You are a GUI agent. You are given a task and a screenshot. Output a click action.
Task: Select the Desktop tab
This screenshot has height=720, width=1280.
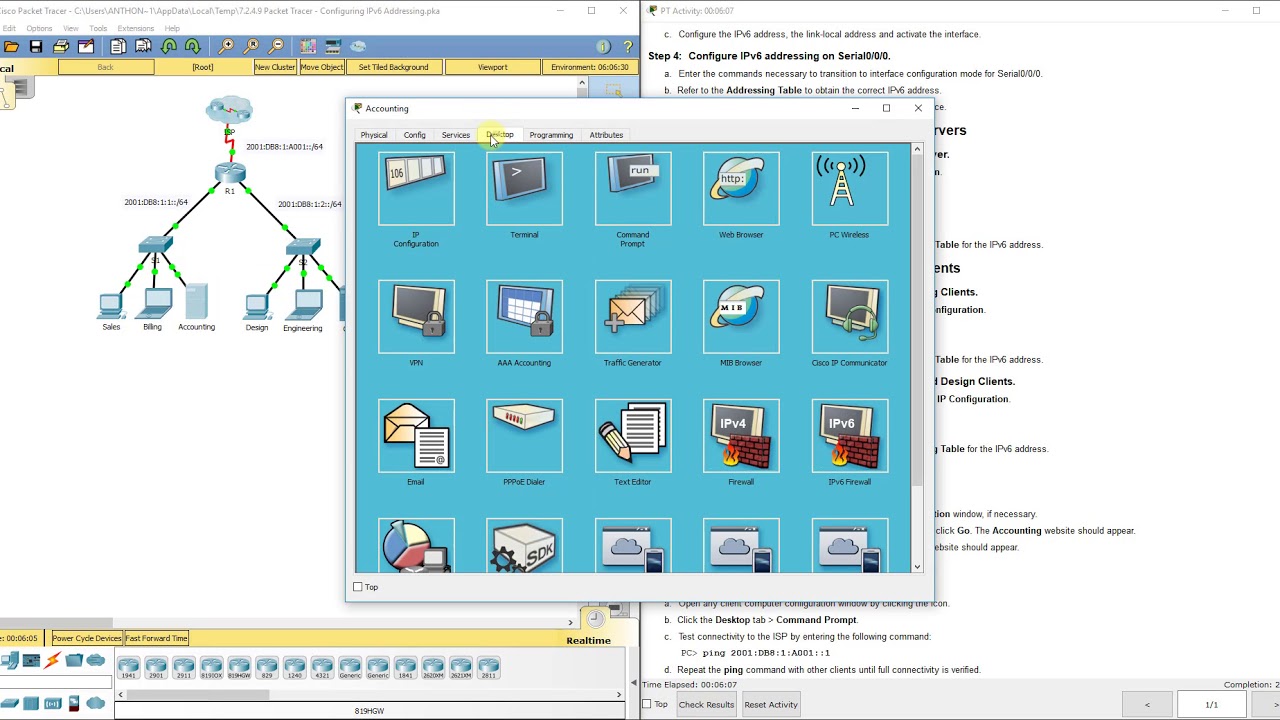tap(500, 135)
